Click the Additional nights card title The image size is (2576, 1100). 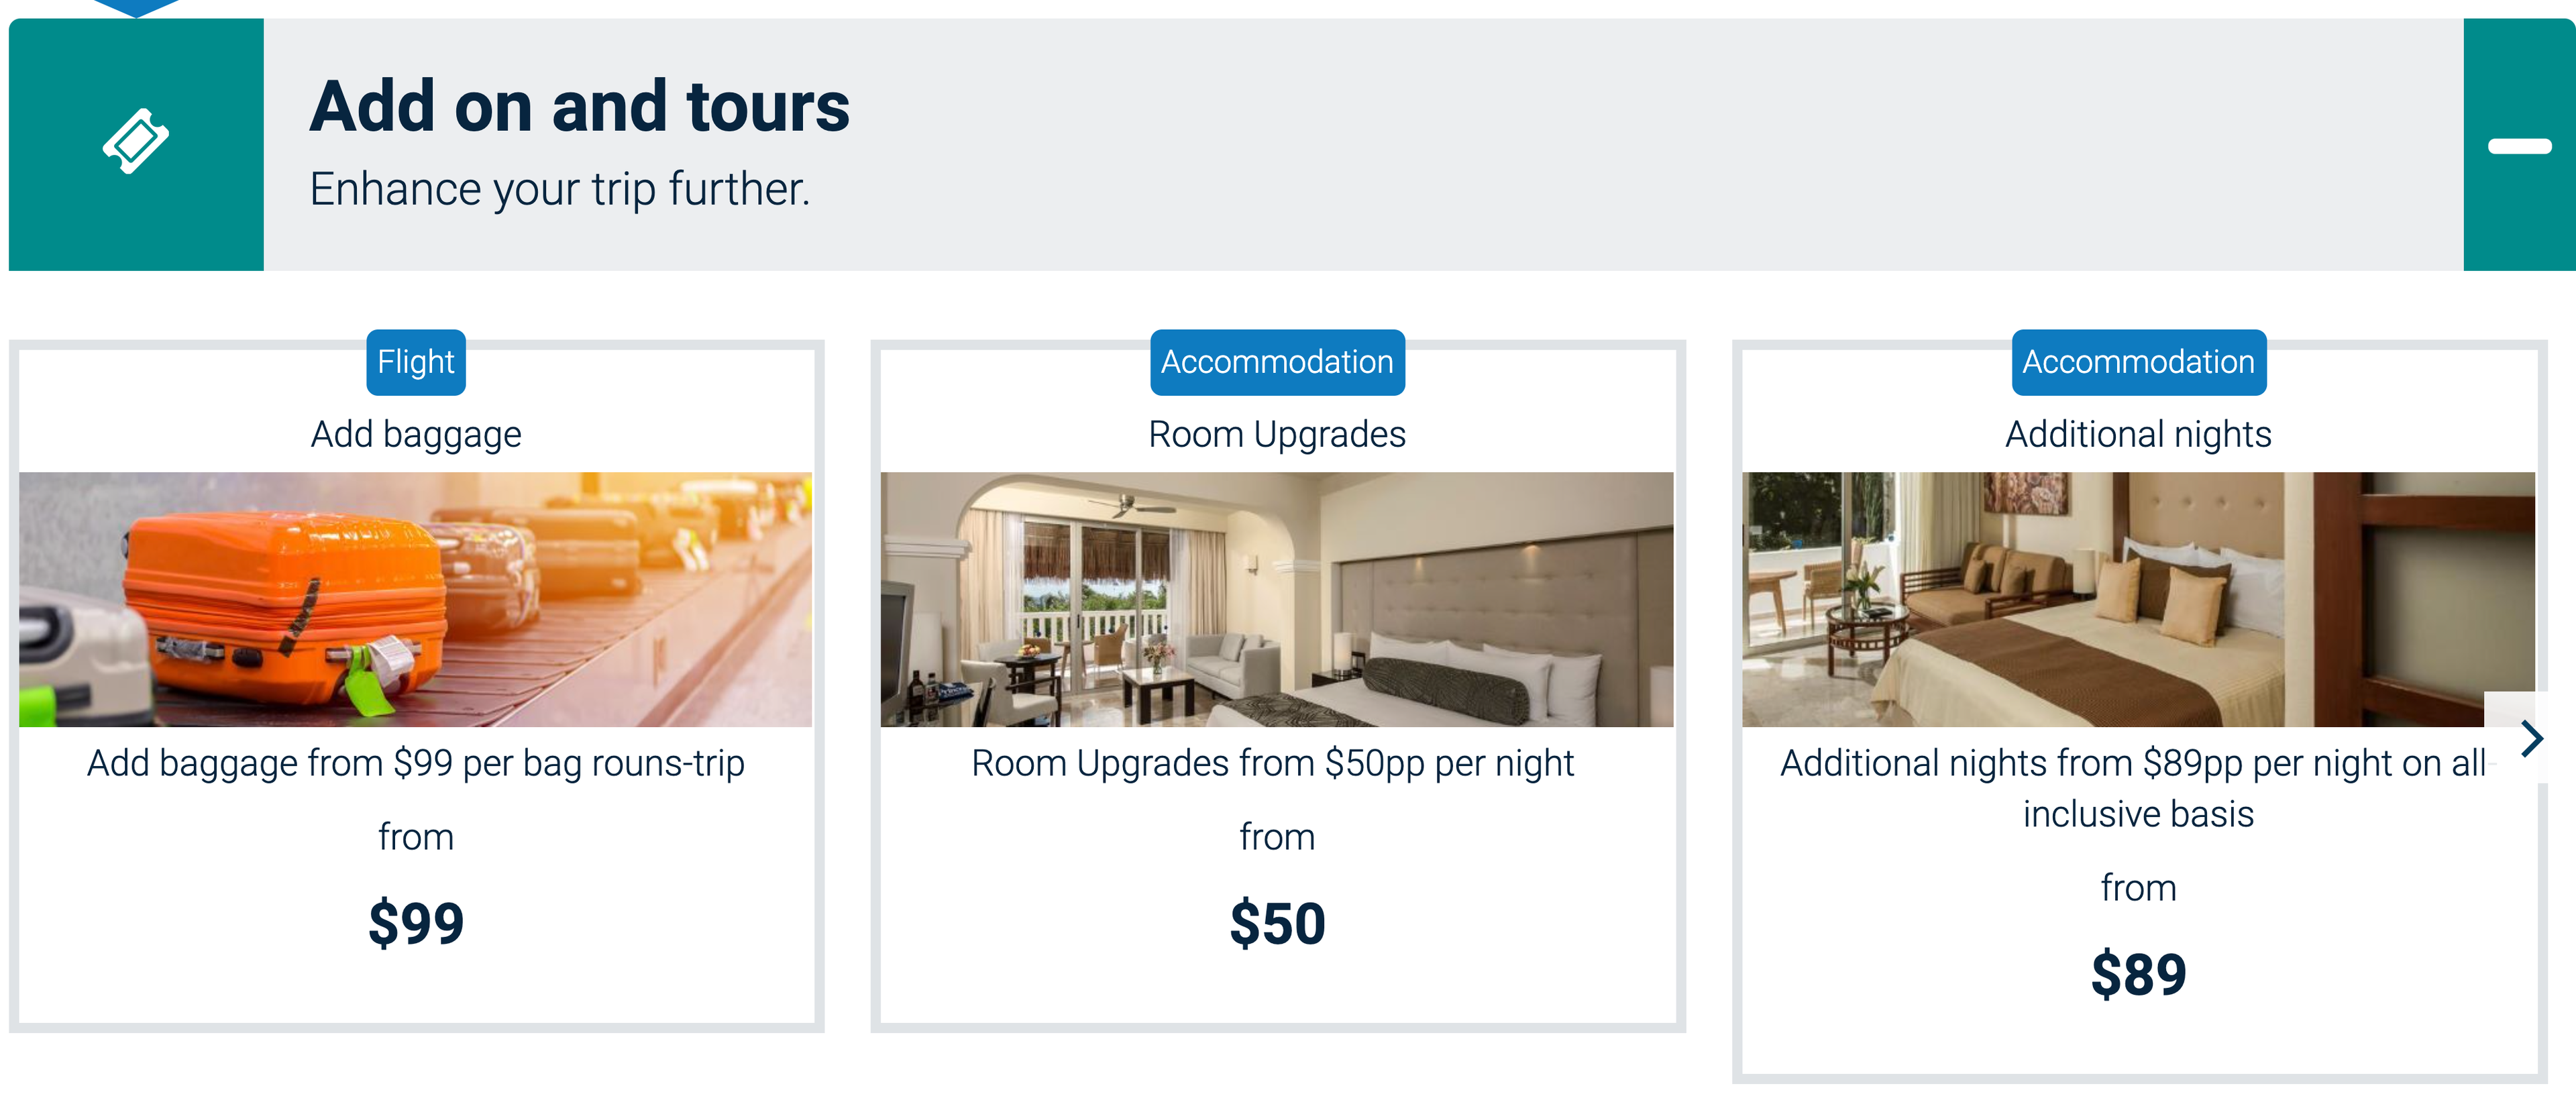click(2138, 435)
